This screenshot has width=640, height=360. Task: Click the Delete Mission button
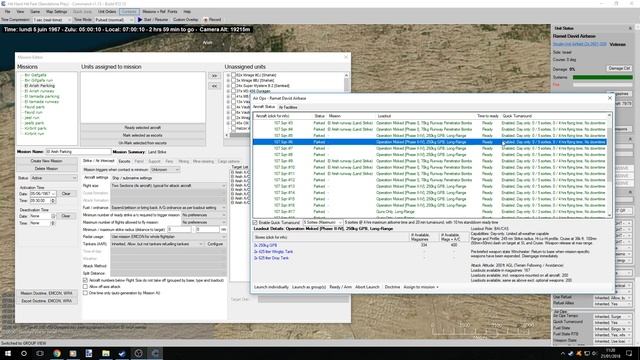47,169
